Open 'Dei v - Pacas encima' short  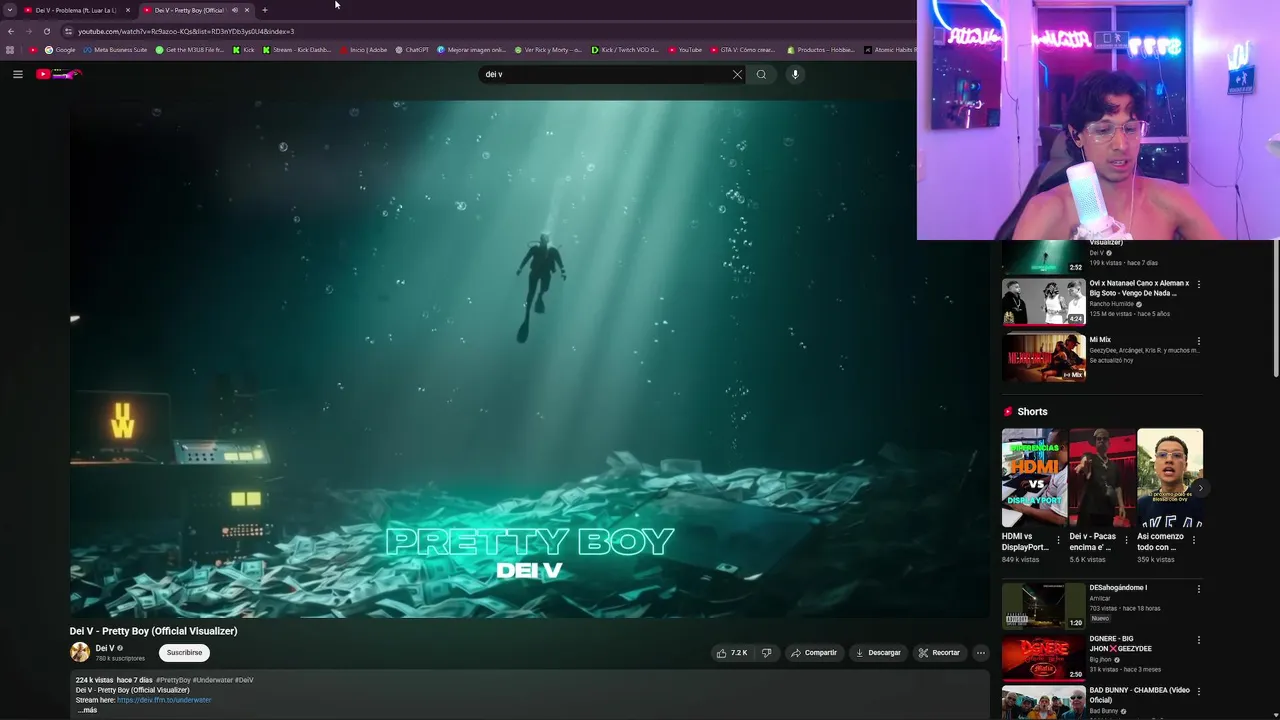(x=1102, y=478)
